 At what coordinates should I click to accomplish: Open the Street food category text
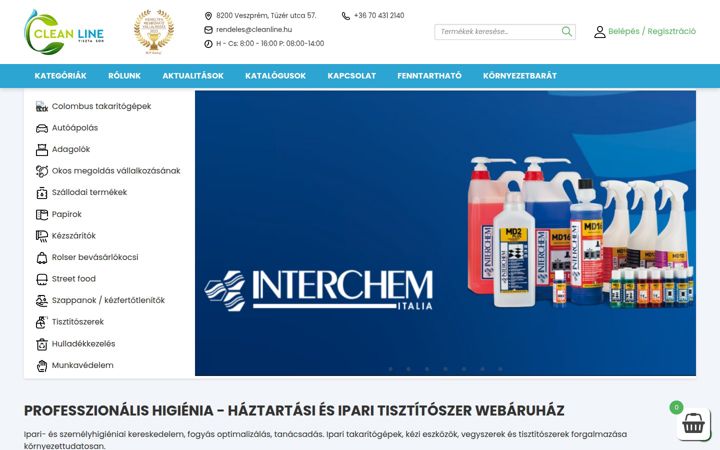pos(73,278)
